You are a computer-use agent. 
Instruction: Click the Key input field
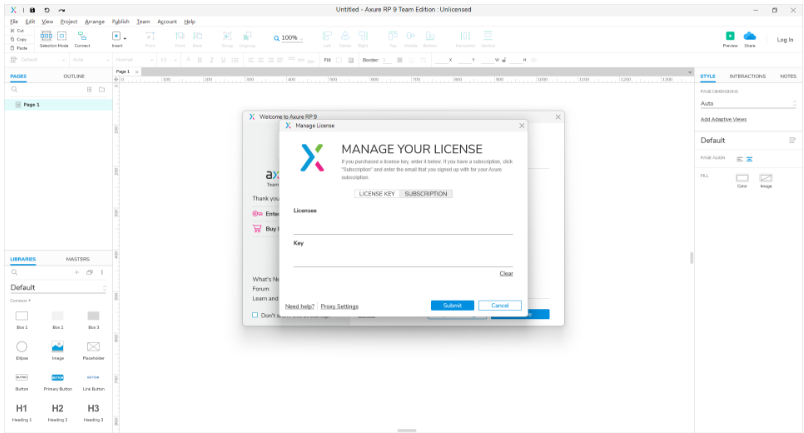[403, 258]
